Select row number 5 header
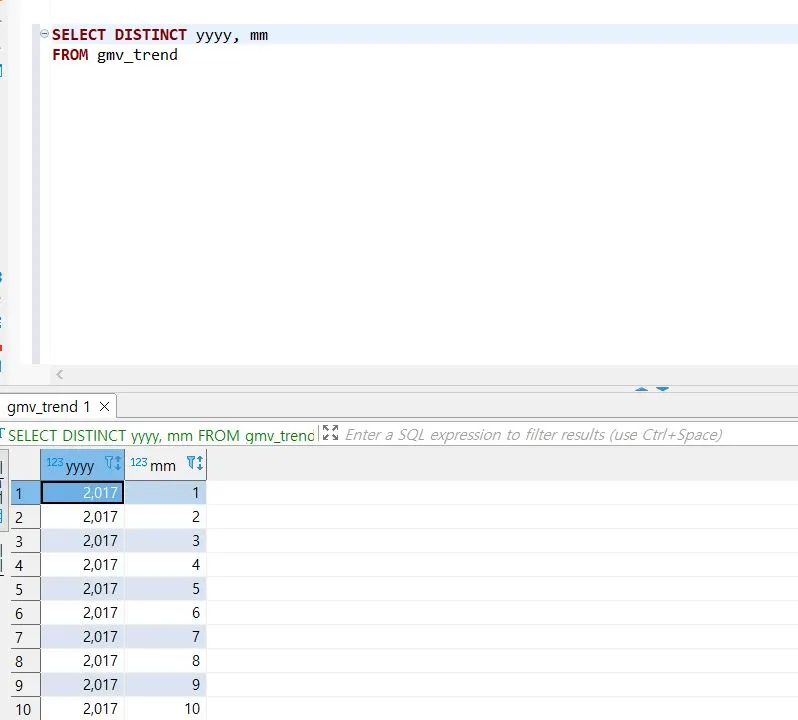The image size is (798, 720). pyautogui.click(x=25, y=589)
